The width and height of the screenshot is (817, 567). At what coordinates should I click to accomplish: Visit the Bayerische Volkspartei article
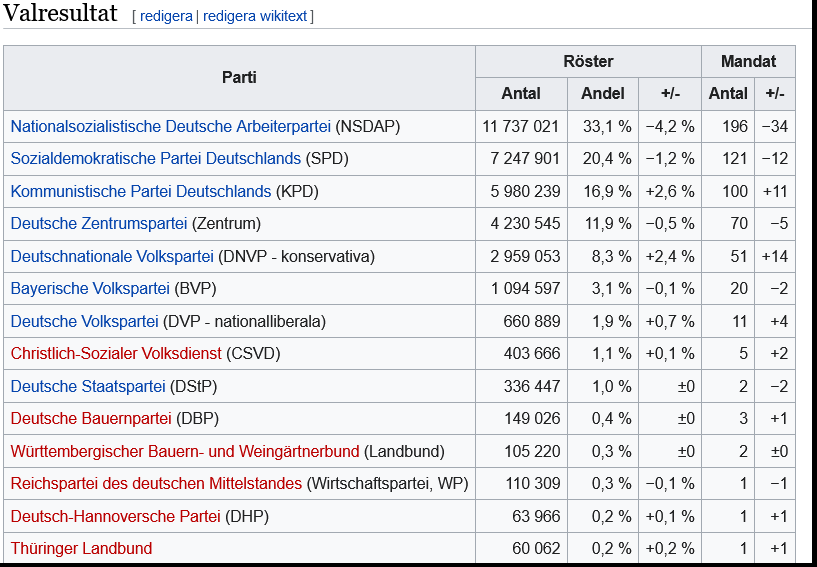90,288
